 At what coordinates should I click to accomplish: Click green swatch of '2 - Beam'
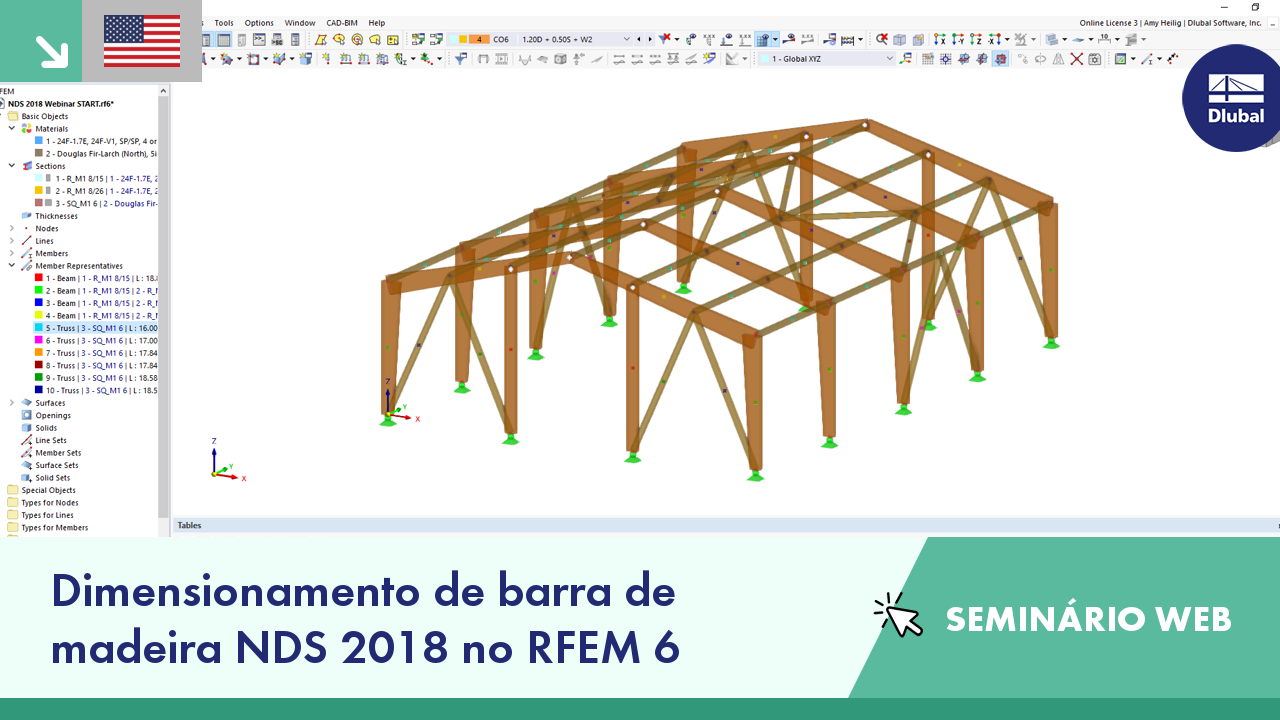click(x=38, y=291)
